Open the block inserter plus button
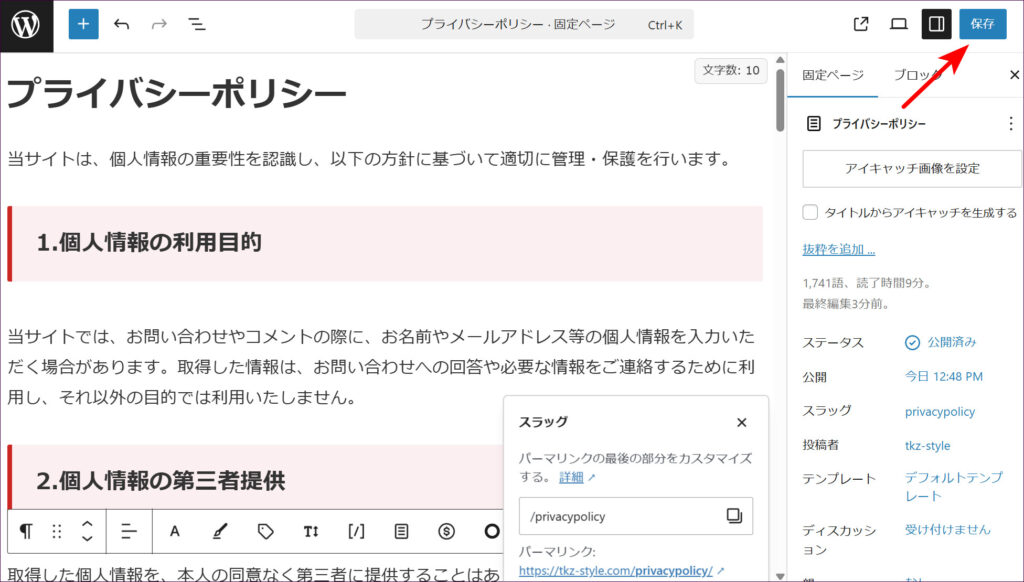This screenshot has height=582, width=1024. [84, 24]
